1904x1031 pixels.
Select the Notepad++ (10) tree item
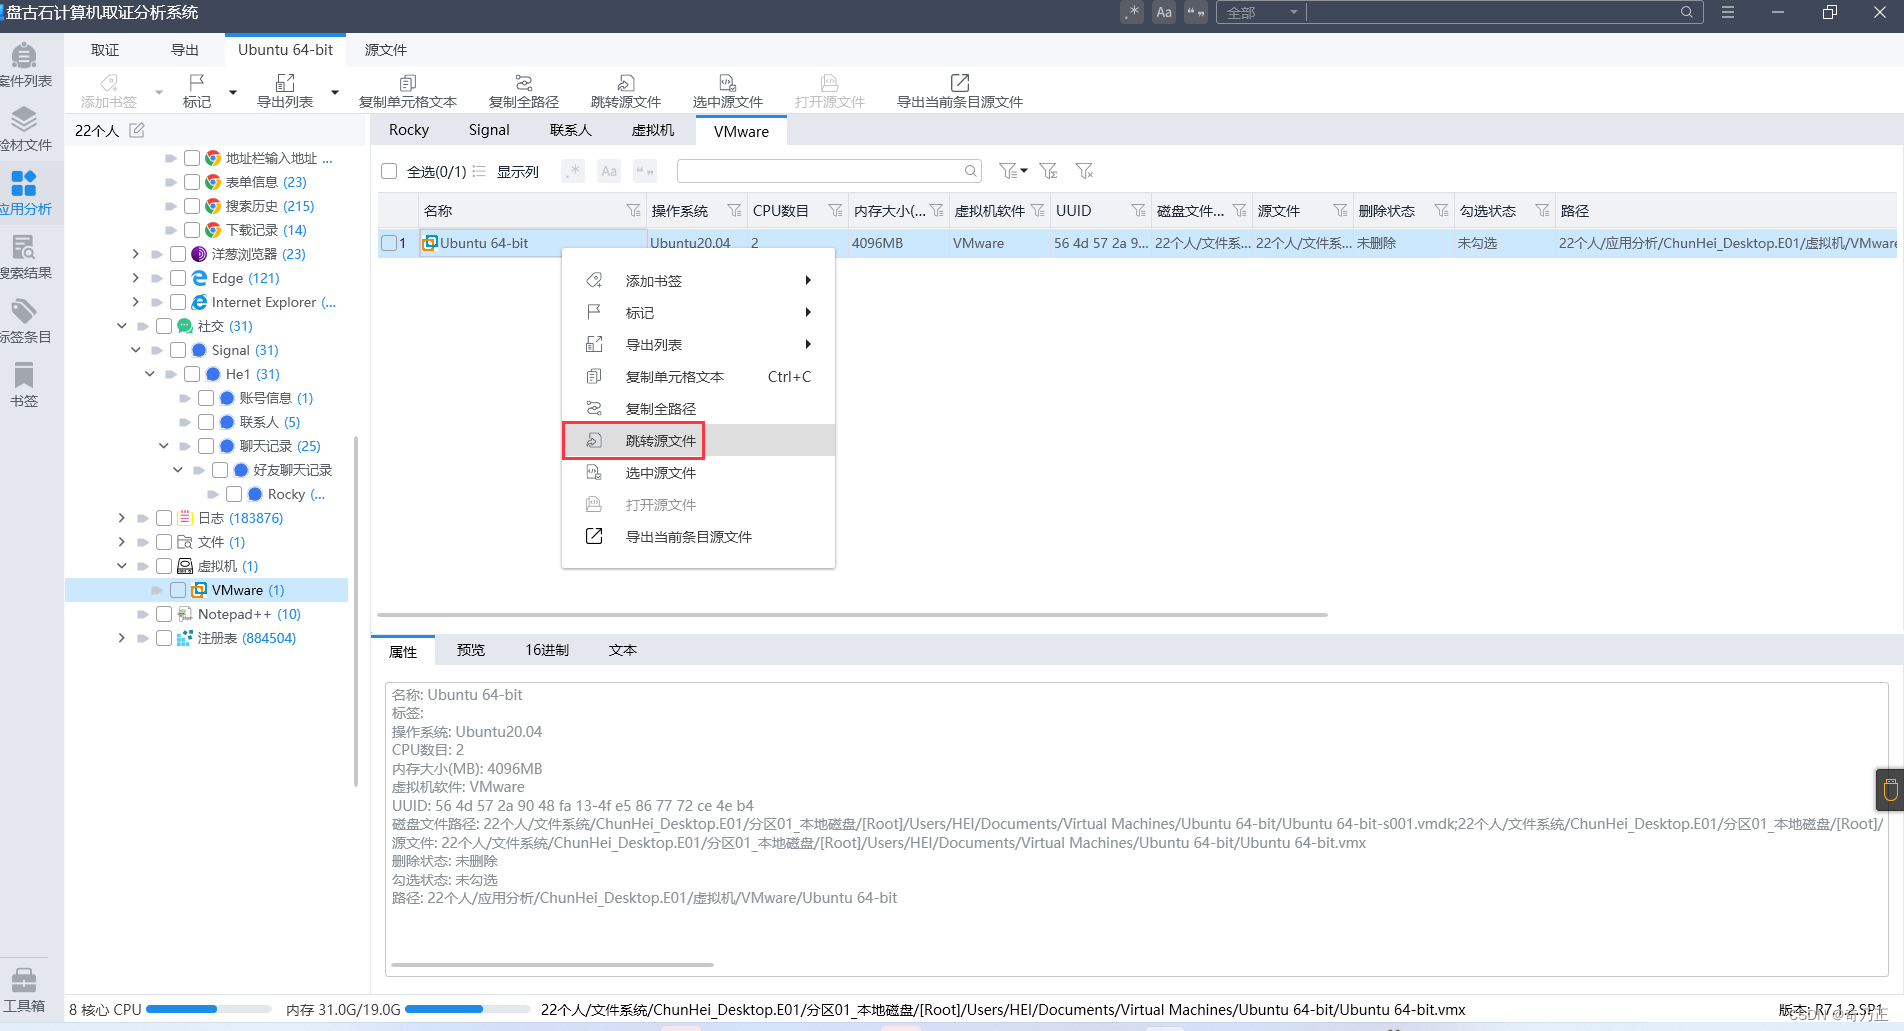(249, 614)
